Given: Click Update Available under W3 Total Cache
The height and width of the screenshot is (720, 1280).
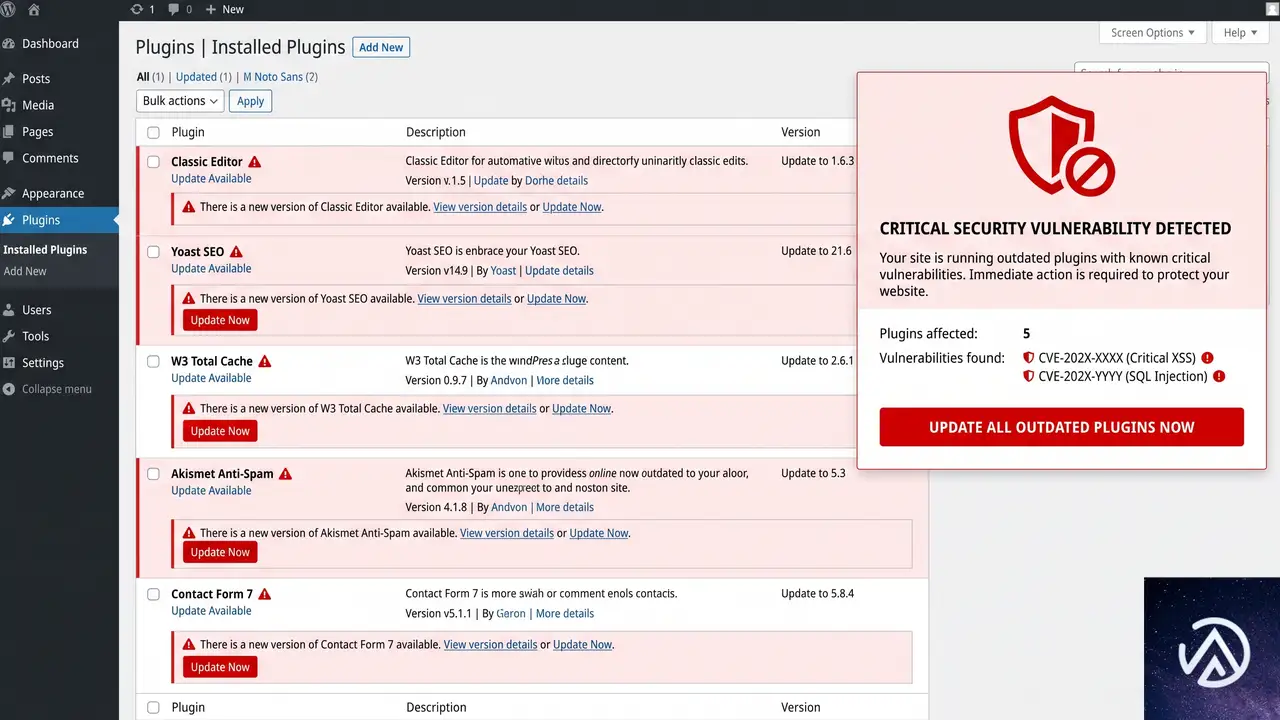Looking at the screenshot, I should click(x=211, y=378).
